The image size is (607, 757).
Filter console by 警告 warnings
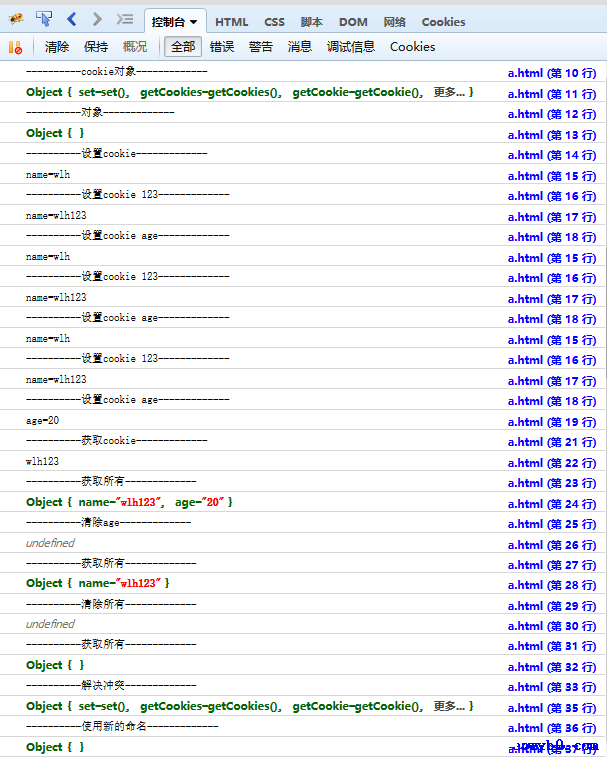261,47
